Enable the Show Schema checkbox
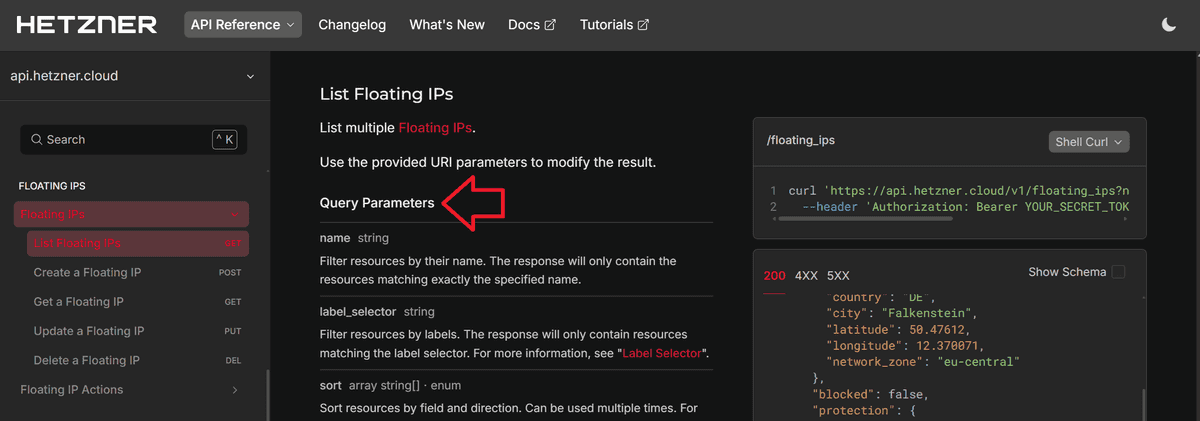1200x421 pixels. (1118, 272)
